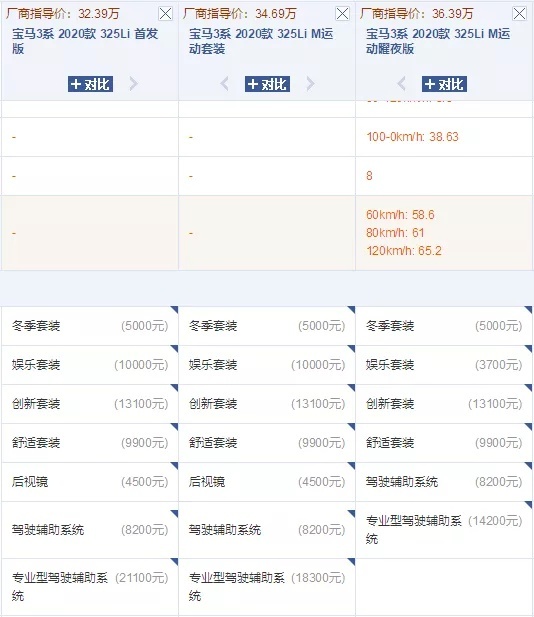Select 舒适套装 (9900元) in 首发版 column
Screen dimensions: 534x617
pos(90,443)
